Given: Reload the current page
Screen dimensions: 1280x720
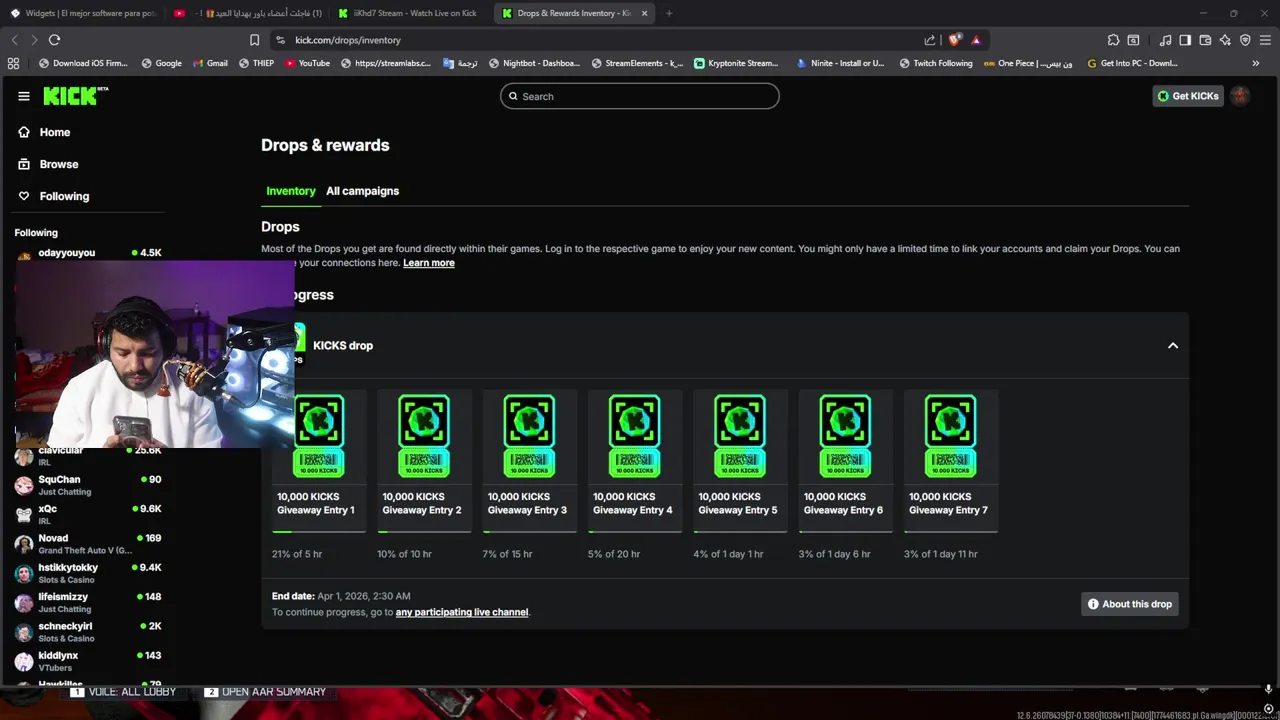Looking at the screenshot, I should (54, 40).
